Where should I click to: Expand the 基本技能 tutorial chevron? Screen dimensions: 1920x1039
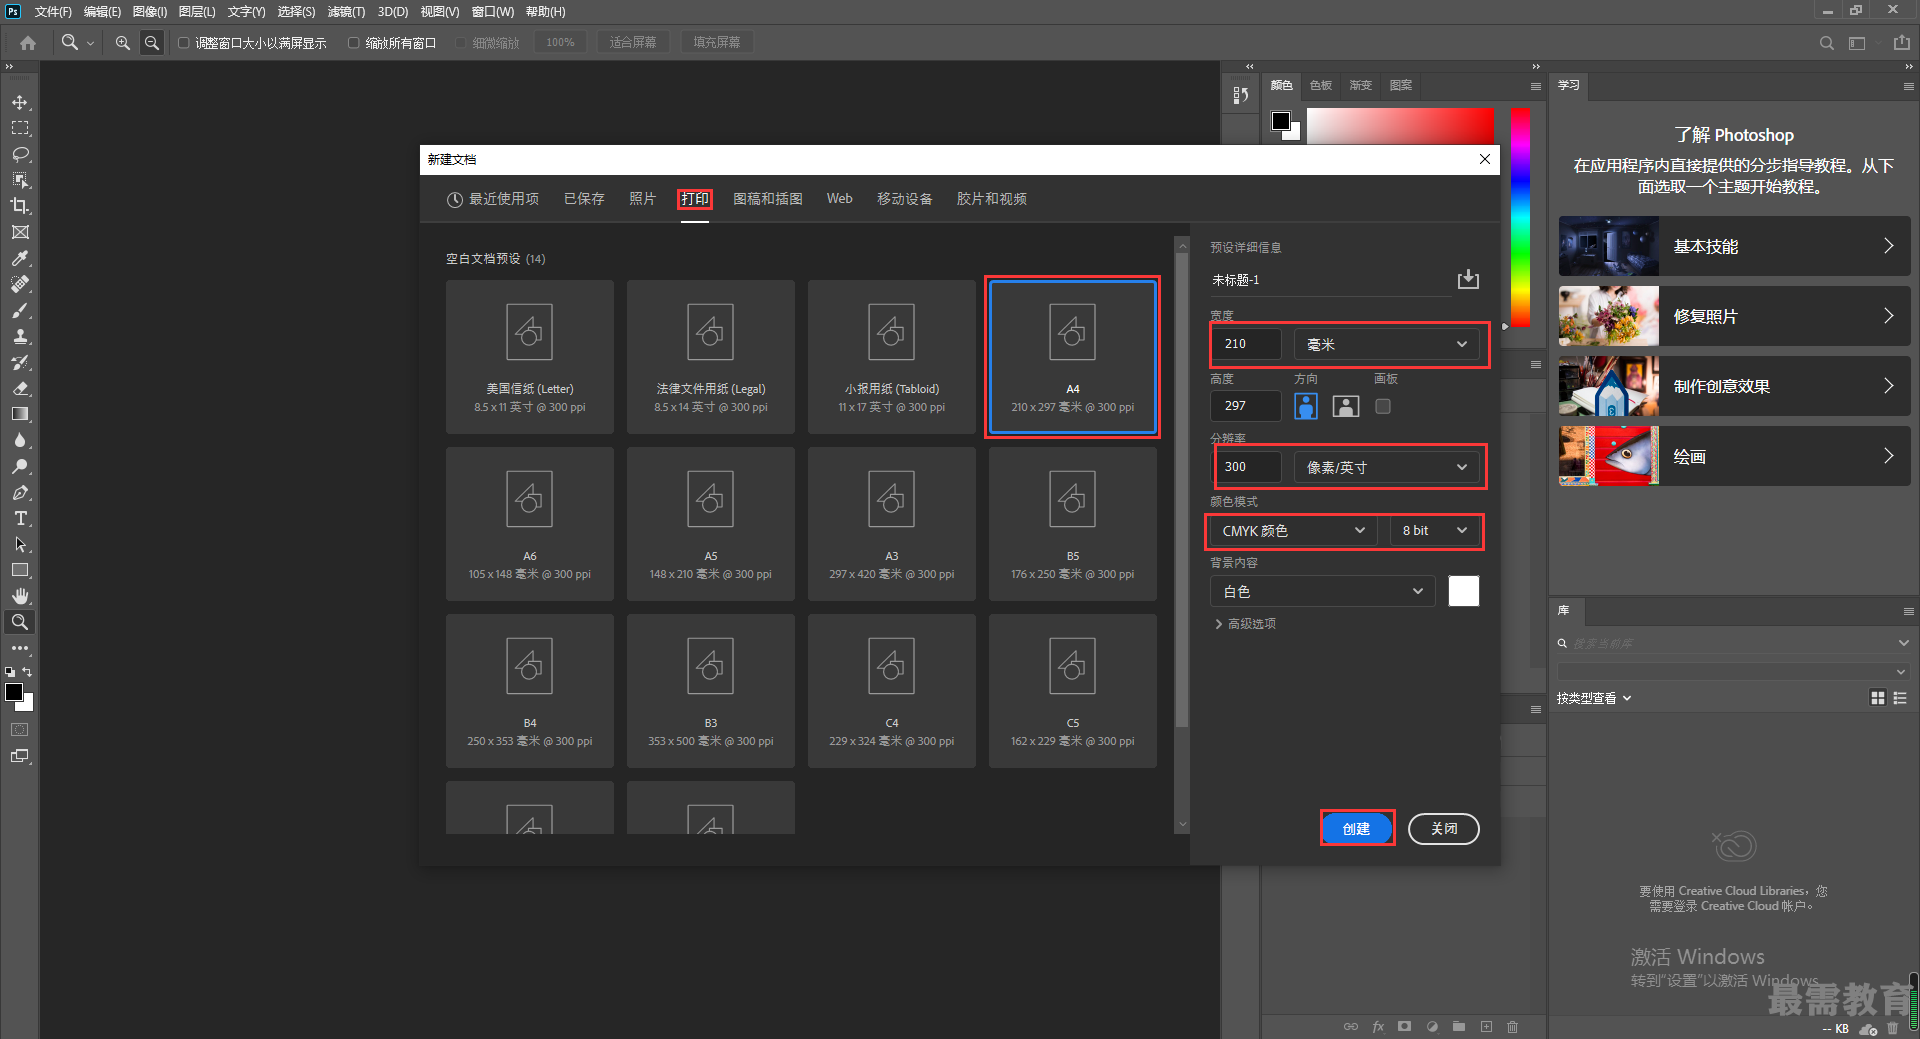point(1888,246)
